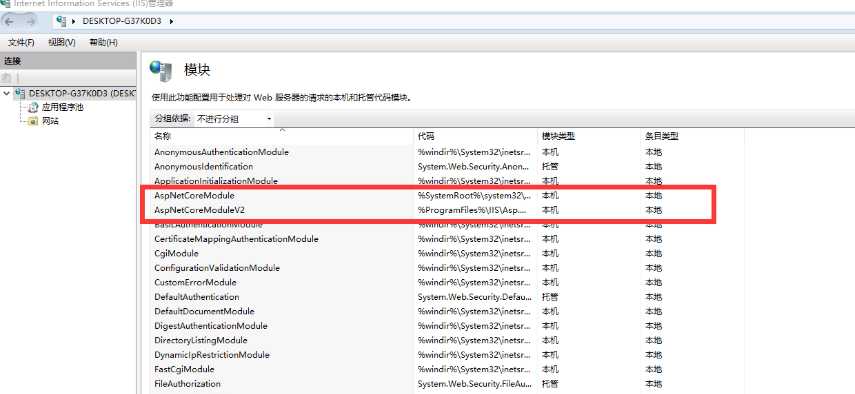Viewport: 855px width, 394px height.
Task: Click the DESKTOP-G37K0D3 server node icon
Action: click(x=21, y=93)
